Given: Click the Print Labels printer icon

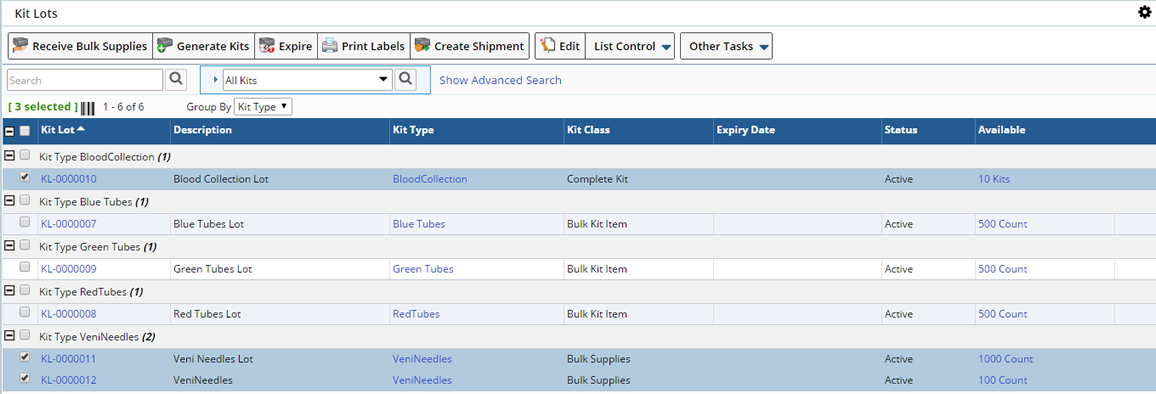Looking at the screenshot, I should coord(330,46).
